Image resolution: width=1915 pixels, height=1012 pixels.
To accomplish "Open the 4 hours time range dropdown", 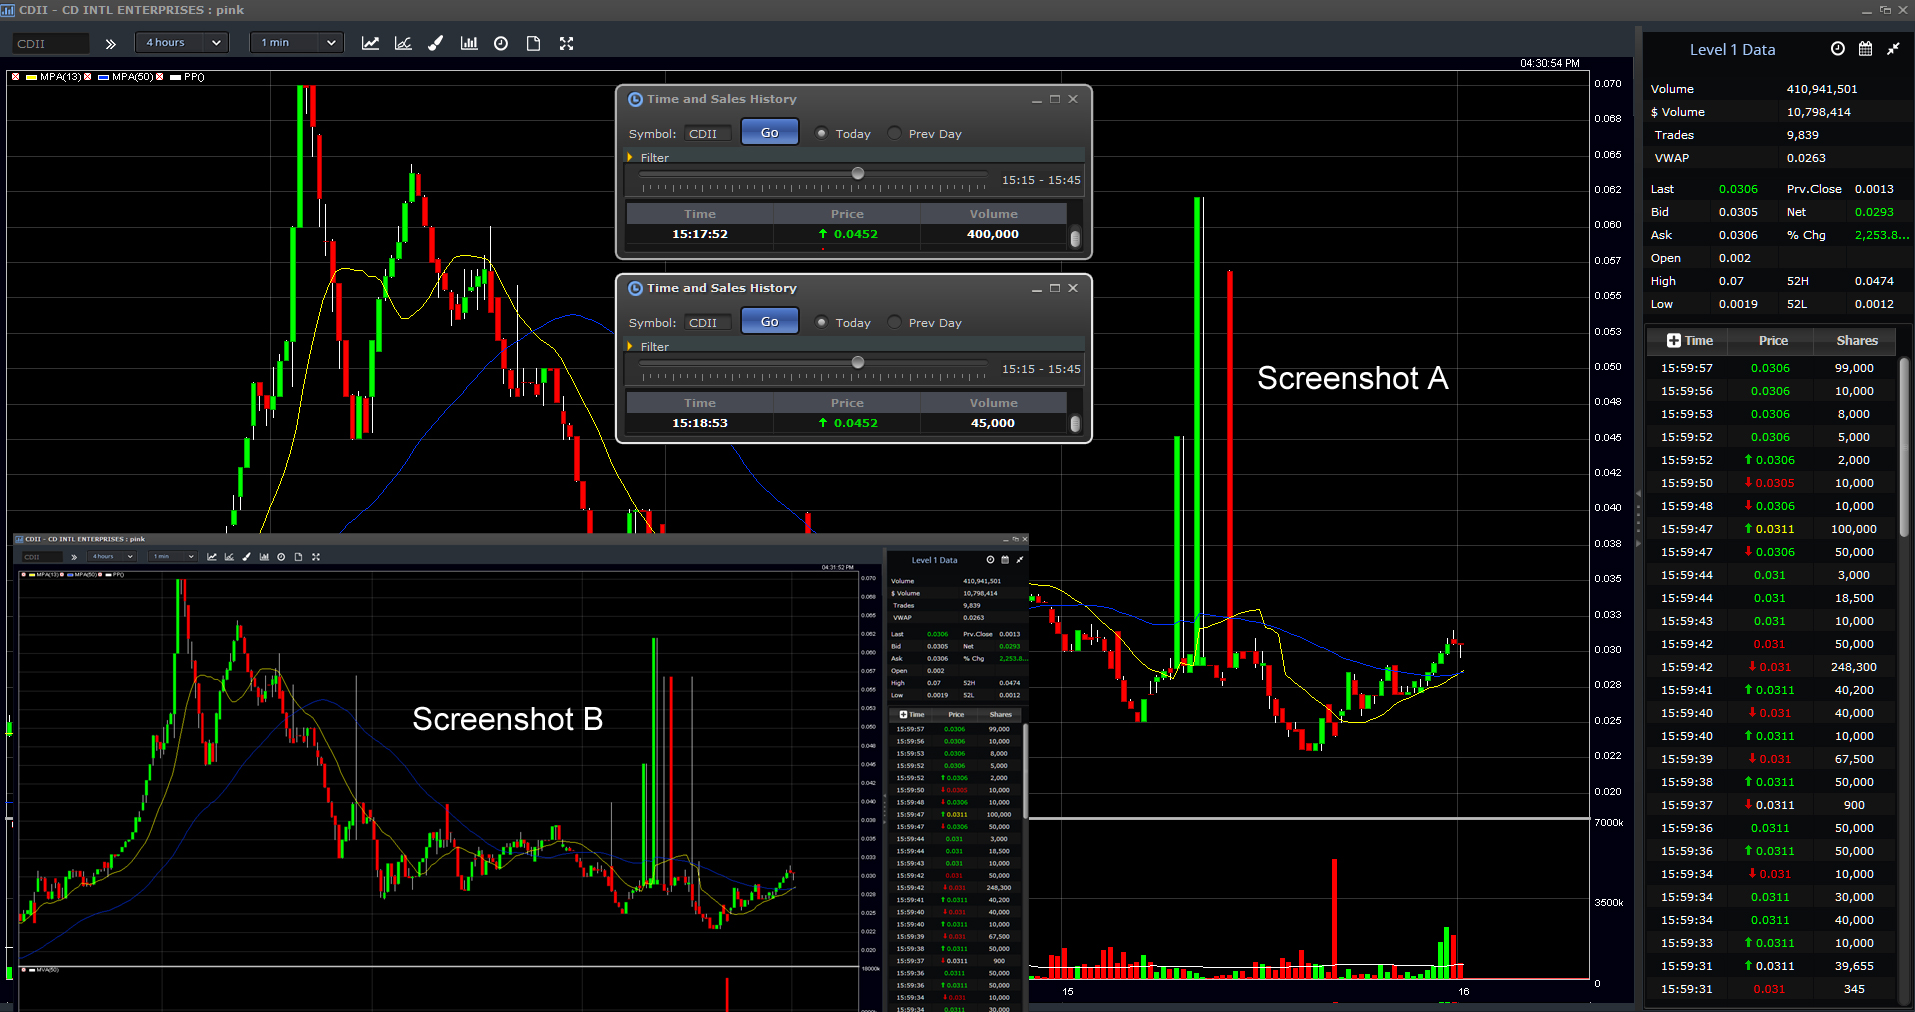I will pos(184,43).
